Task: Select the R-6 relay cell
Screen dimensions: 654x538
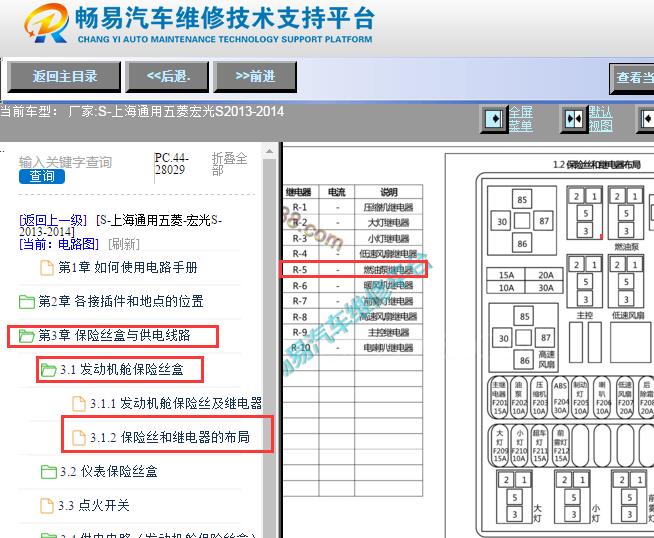Action: click(300, 286)
